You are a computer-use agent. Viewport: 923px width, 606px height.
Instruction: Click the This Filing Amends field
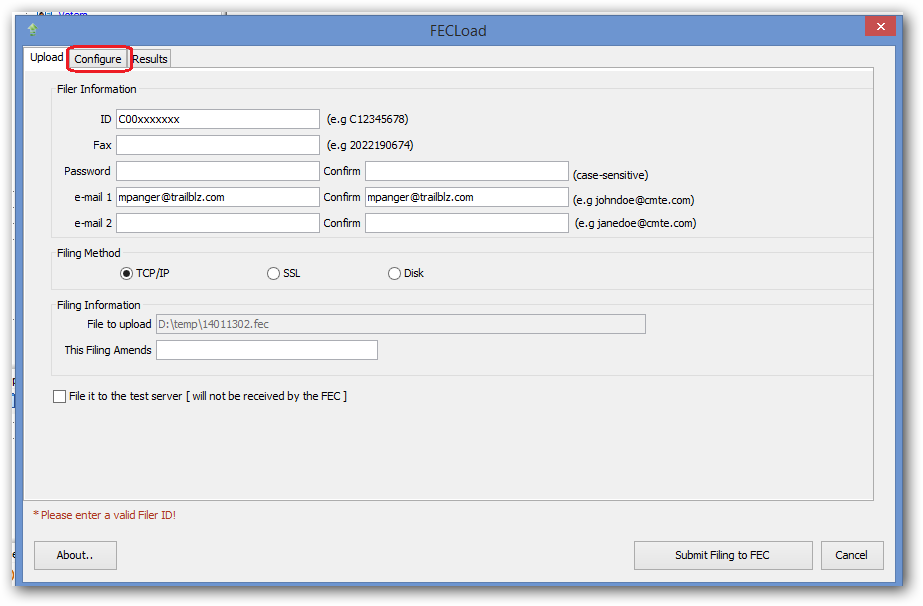coord(266,350)
